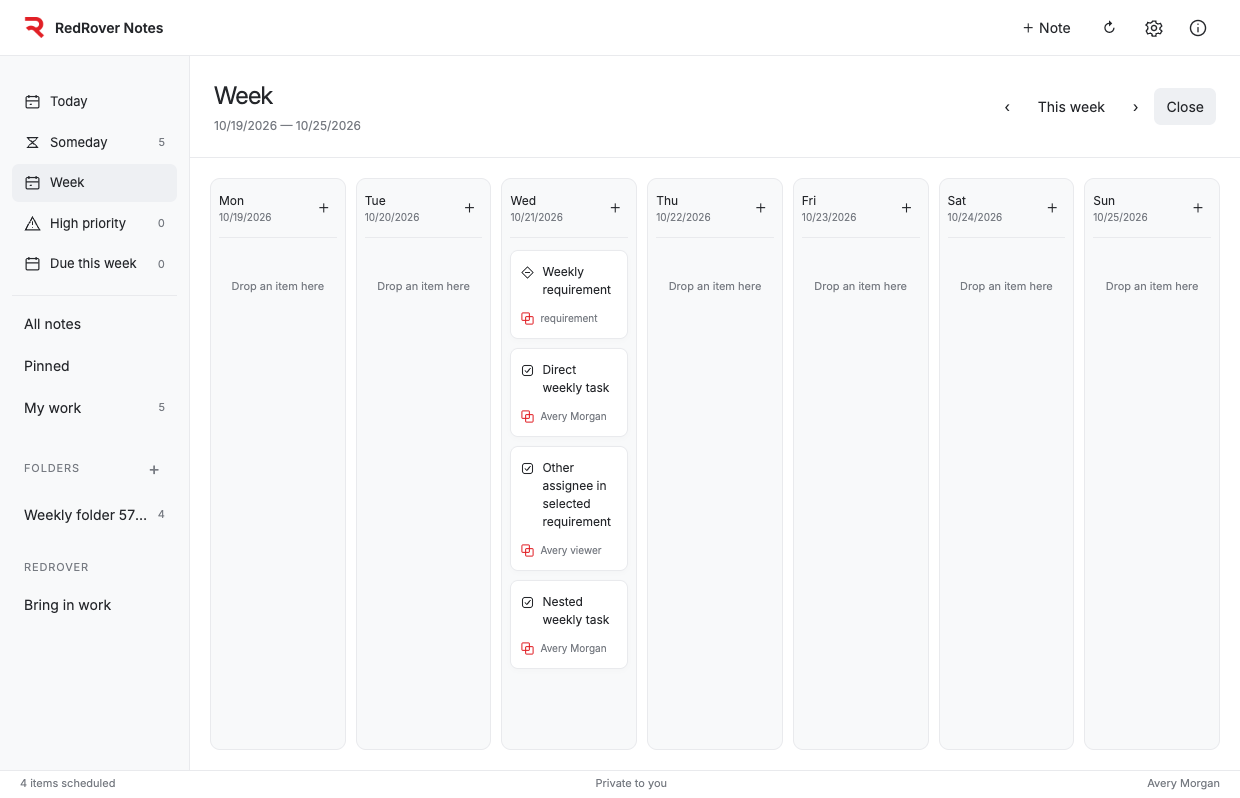The height and width of the screenshot is (798, 1240).
Task: Open the Someday list in sidebar
Action: [x=94, y=142]
